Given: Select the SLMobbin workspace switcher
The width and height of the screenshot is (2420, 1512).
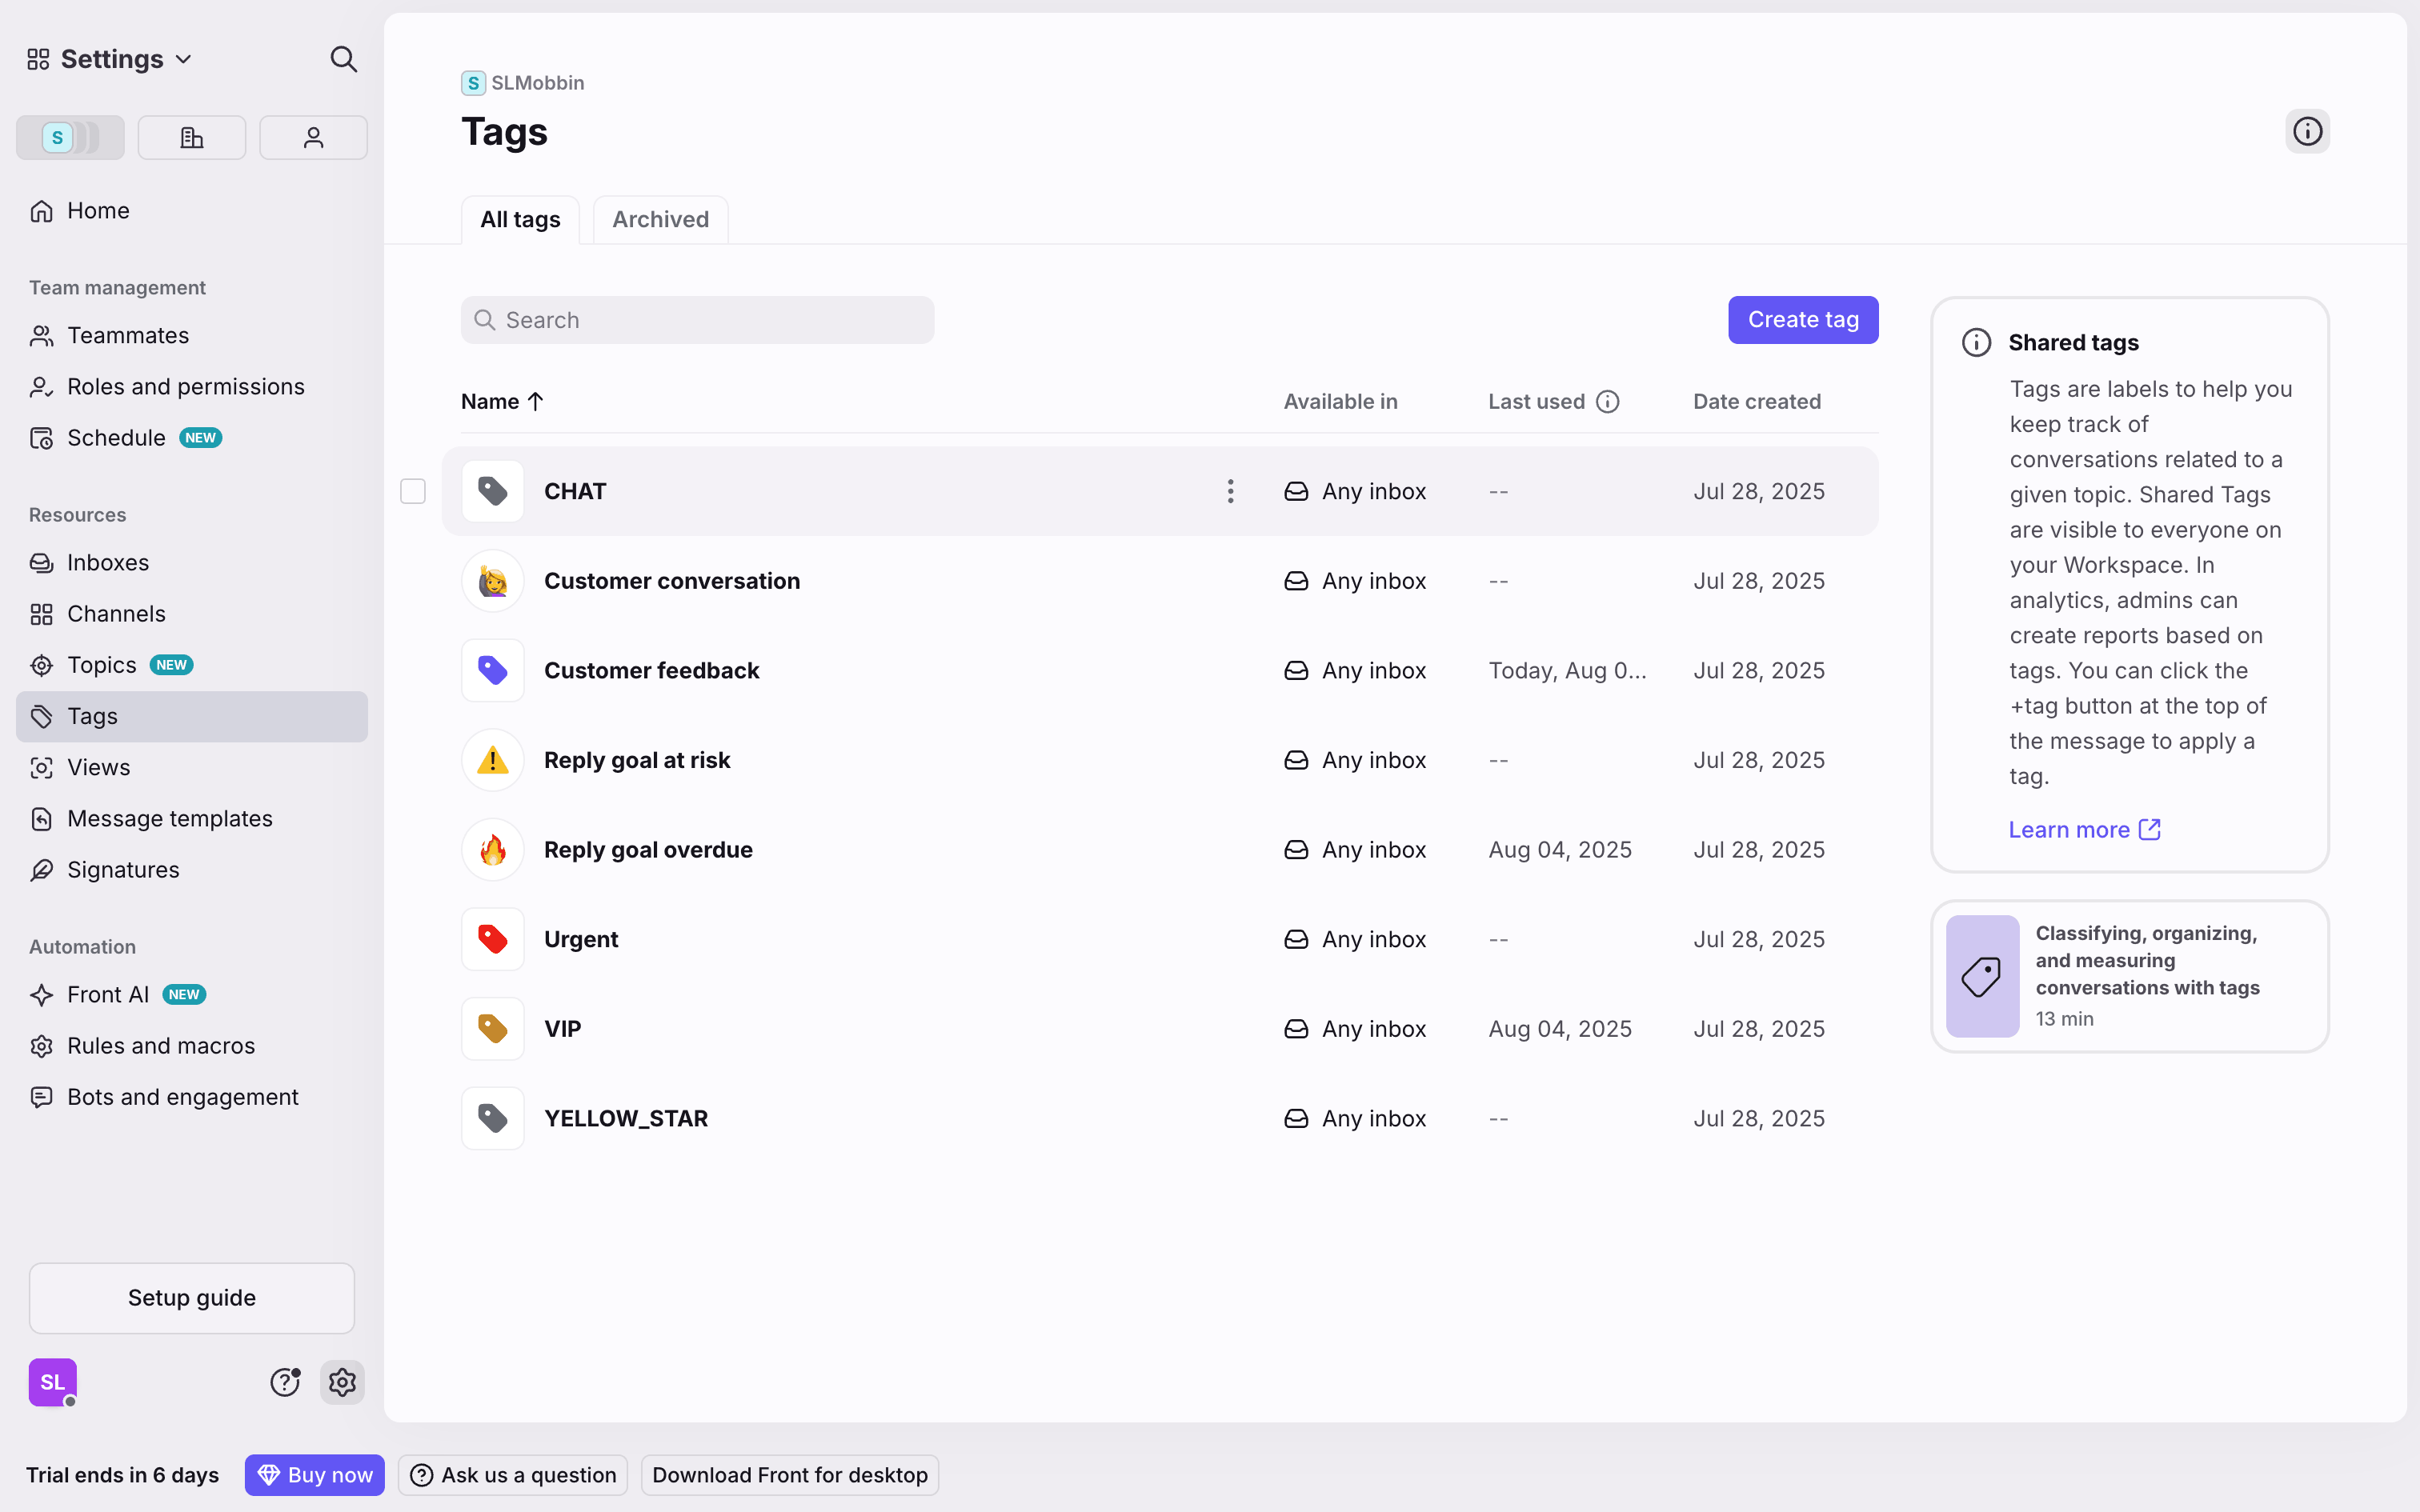Looking at the screenshot, I should pyautogui.click(x=70, y=137).
